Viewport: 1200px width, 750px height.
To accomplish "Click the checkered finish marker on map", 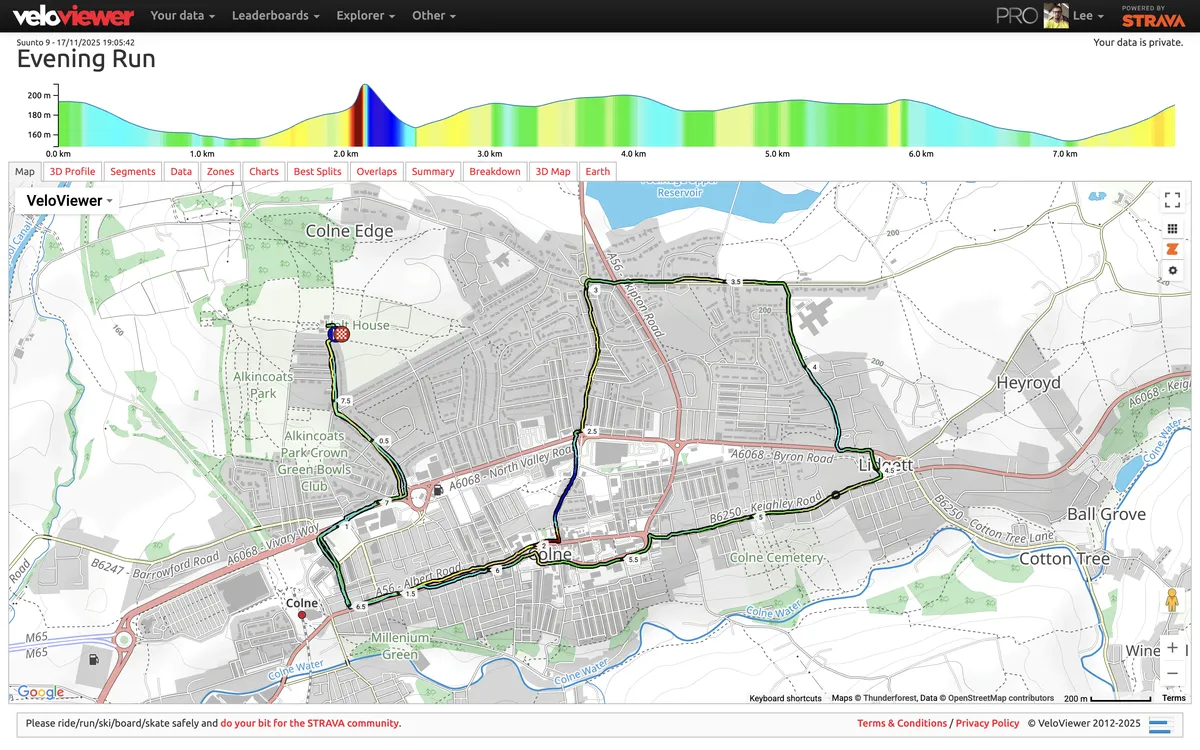I will click(341, 335).
